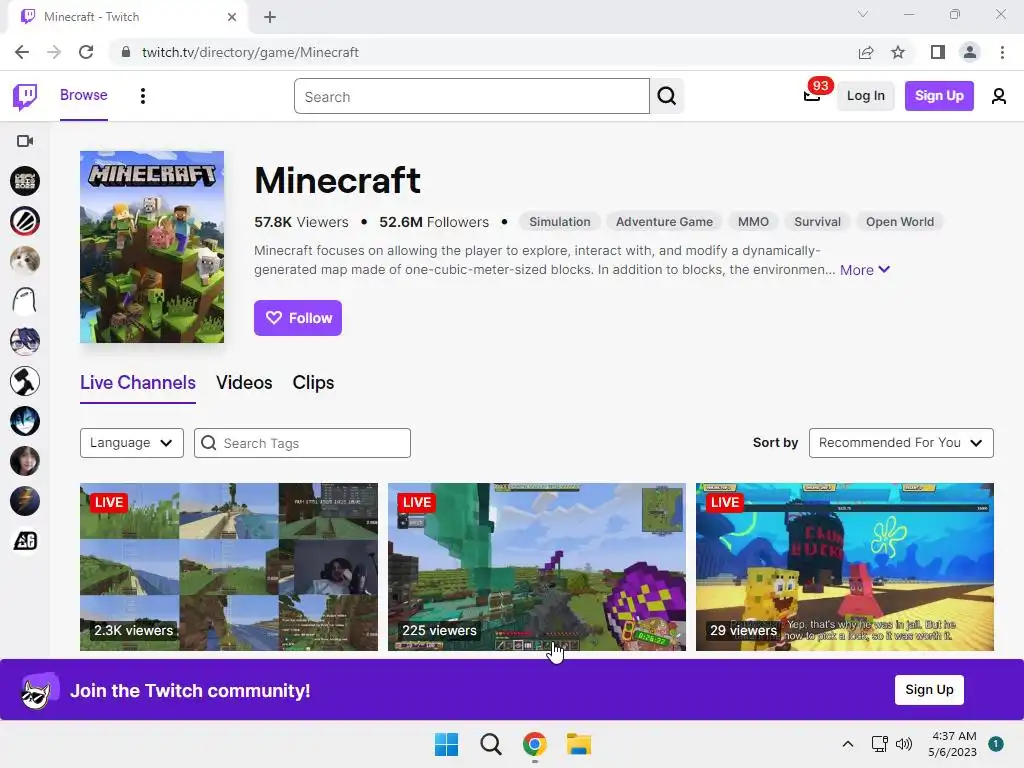The width and height of the screenshot is (1024, 768).
Task: Open the Recommended For You sort dropdown
Action: (x=901, y=443)
